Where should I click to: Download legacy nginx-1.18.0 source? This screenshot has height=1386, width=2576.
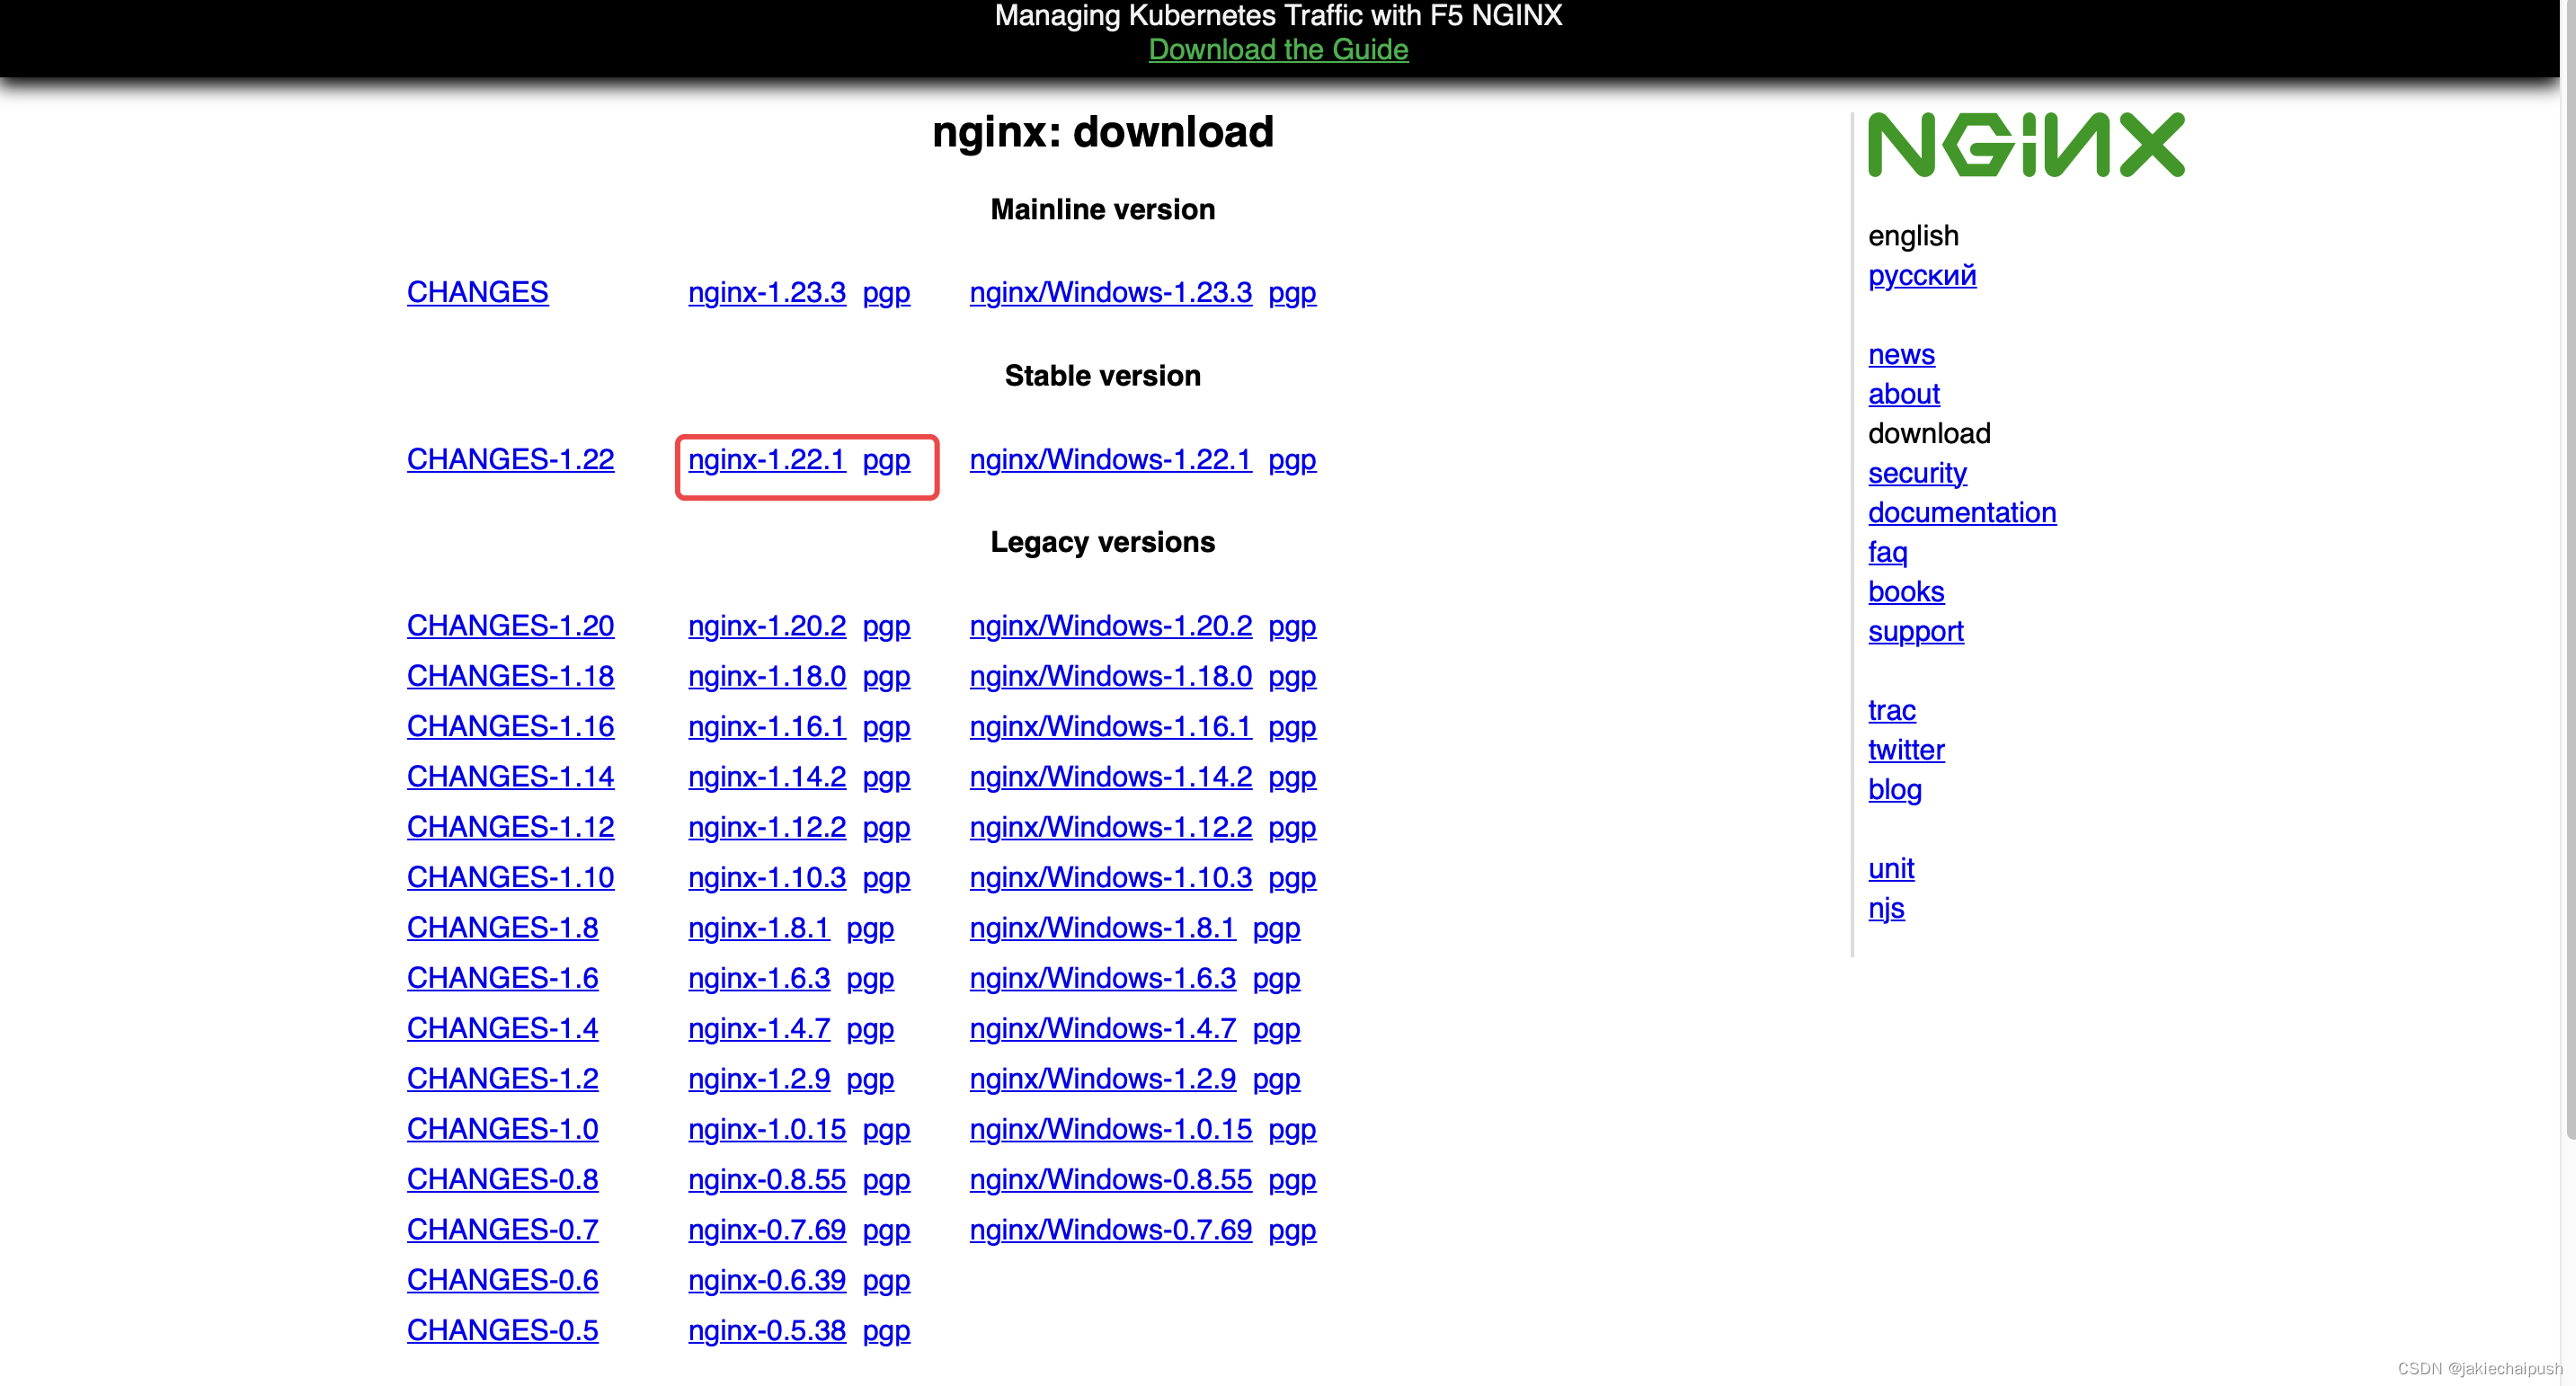766,676
